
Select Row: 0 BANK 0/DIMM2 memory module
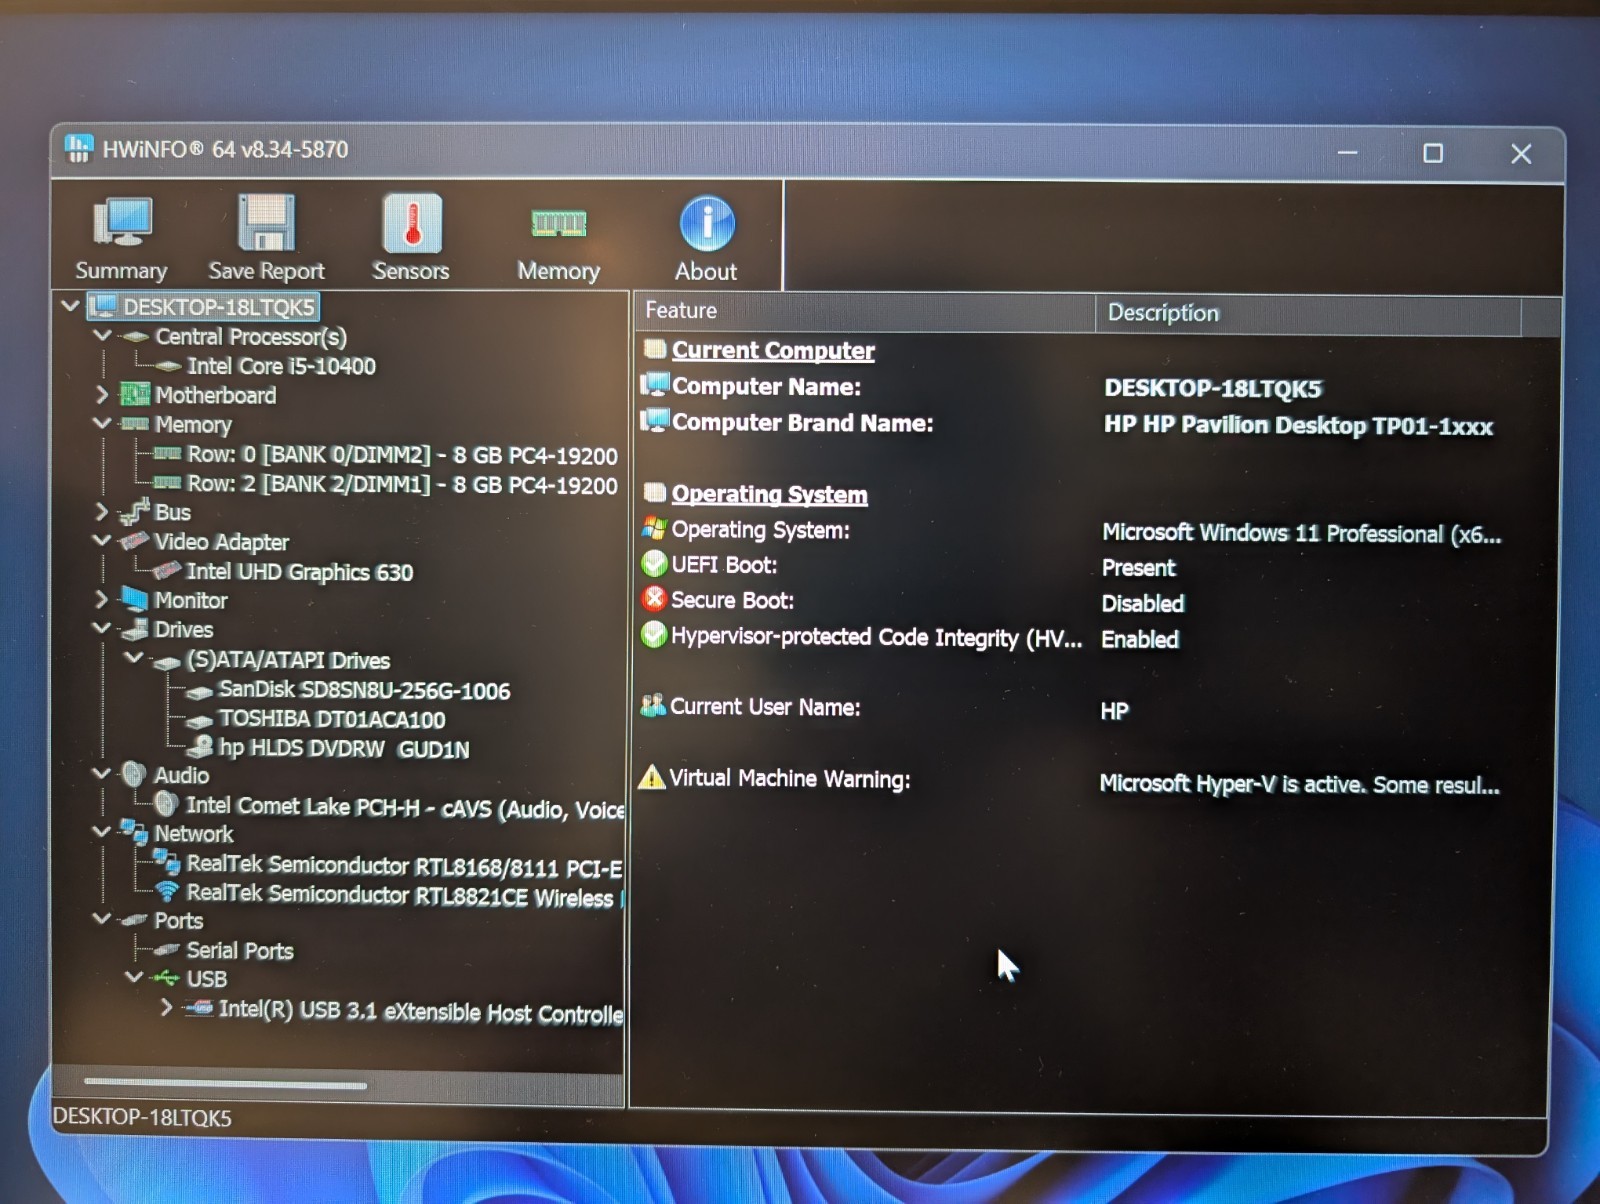[x=402, y=455]
